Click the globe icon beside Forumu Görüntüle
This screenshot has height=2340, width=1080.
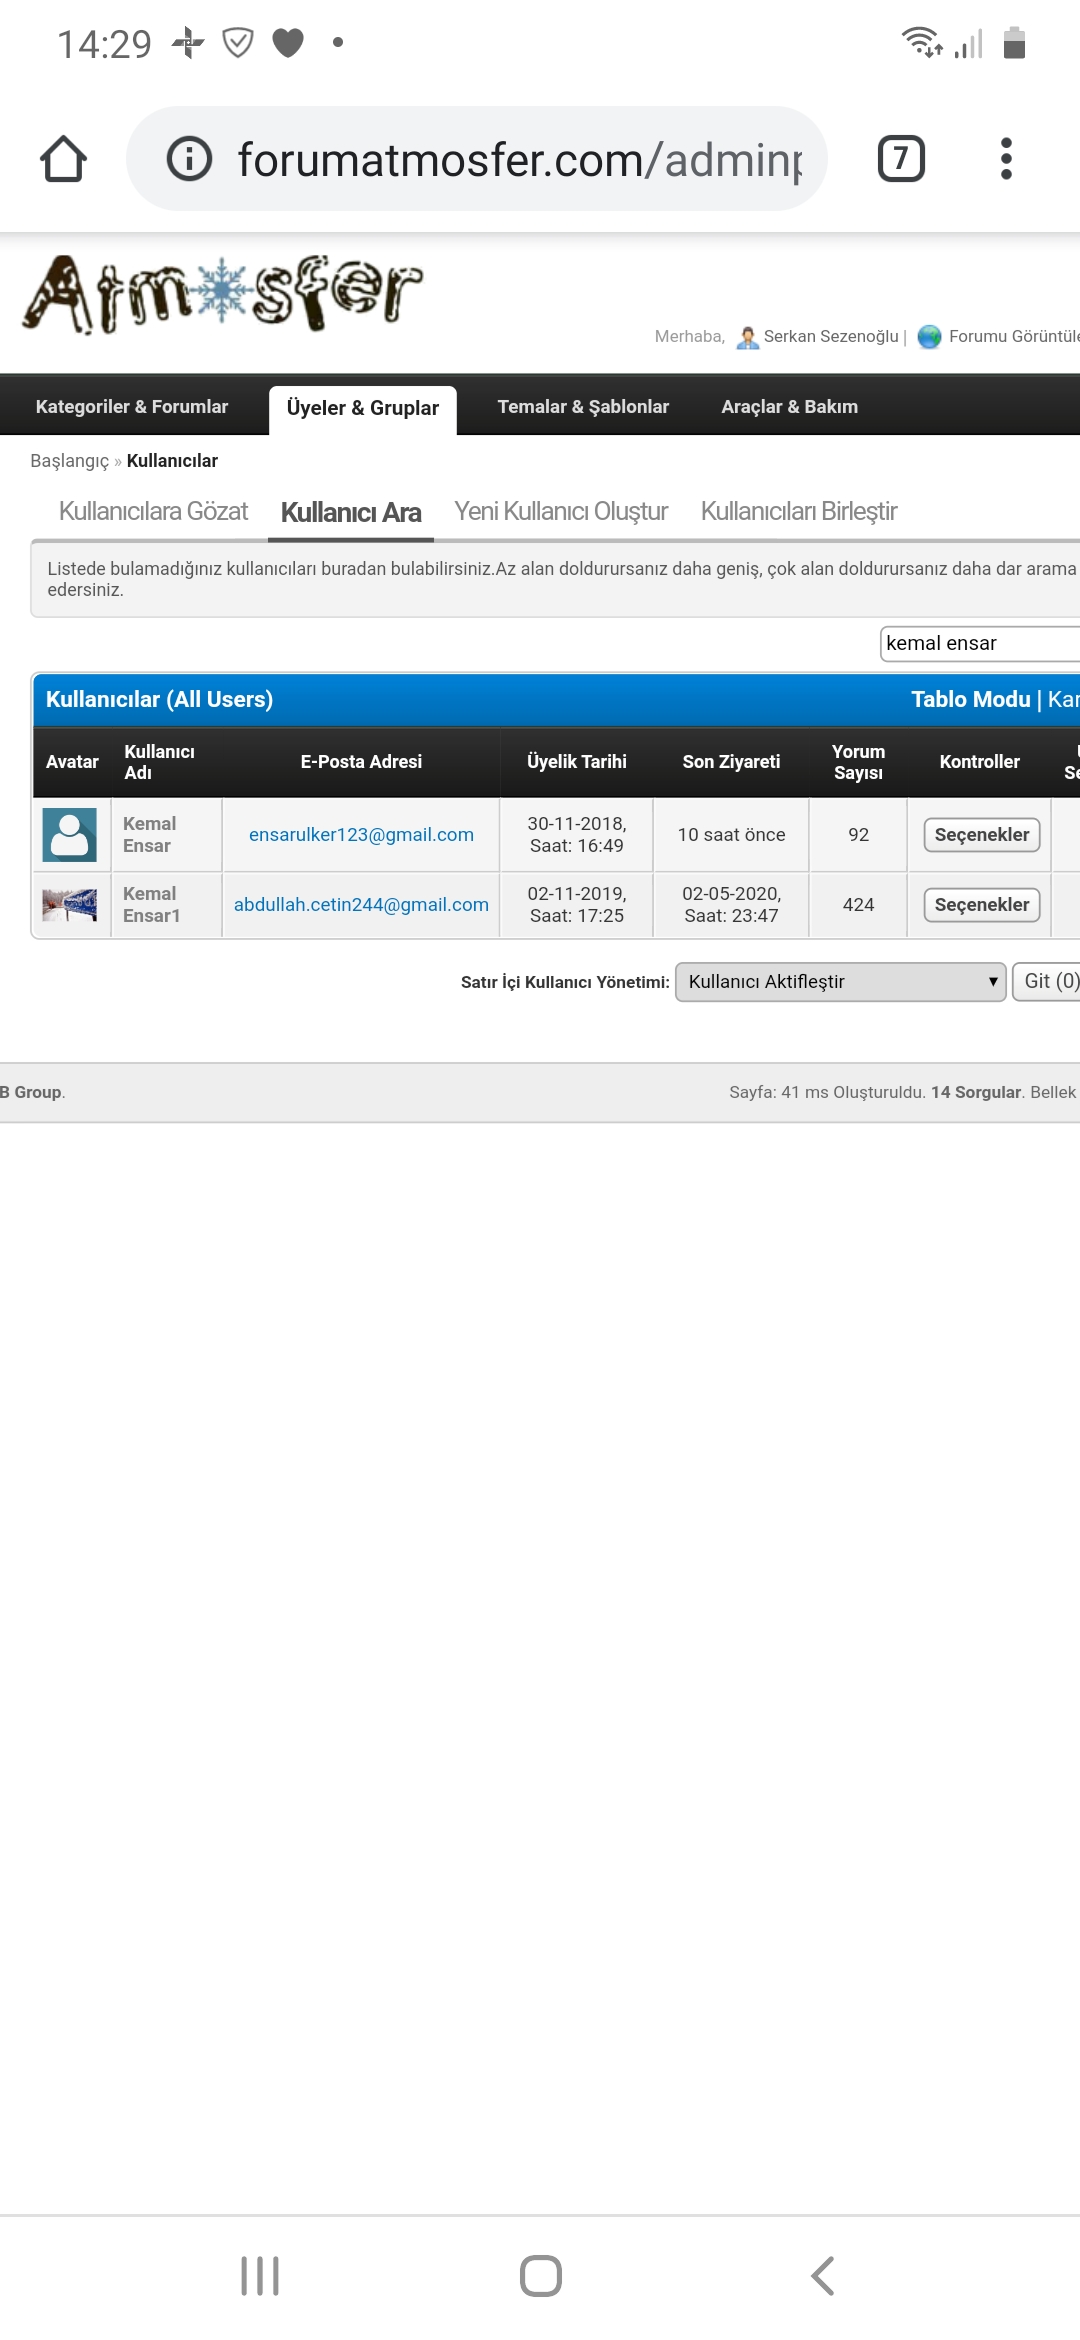(929, 337)
